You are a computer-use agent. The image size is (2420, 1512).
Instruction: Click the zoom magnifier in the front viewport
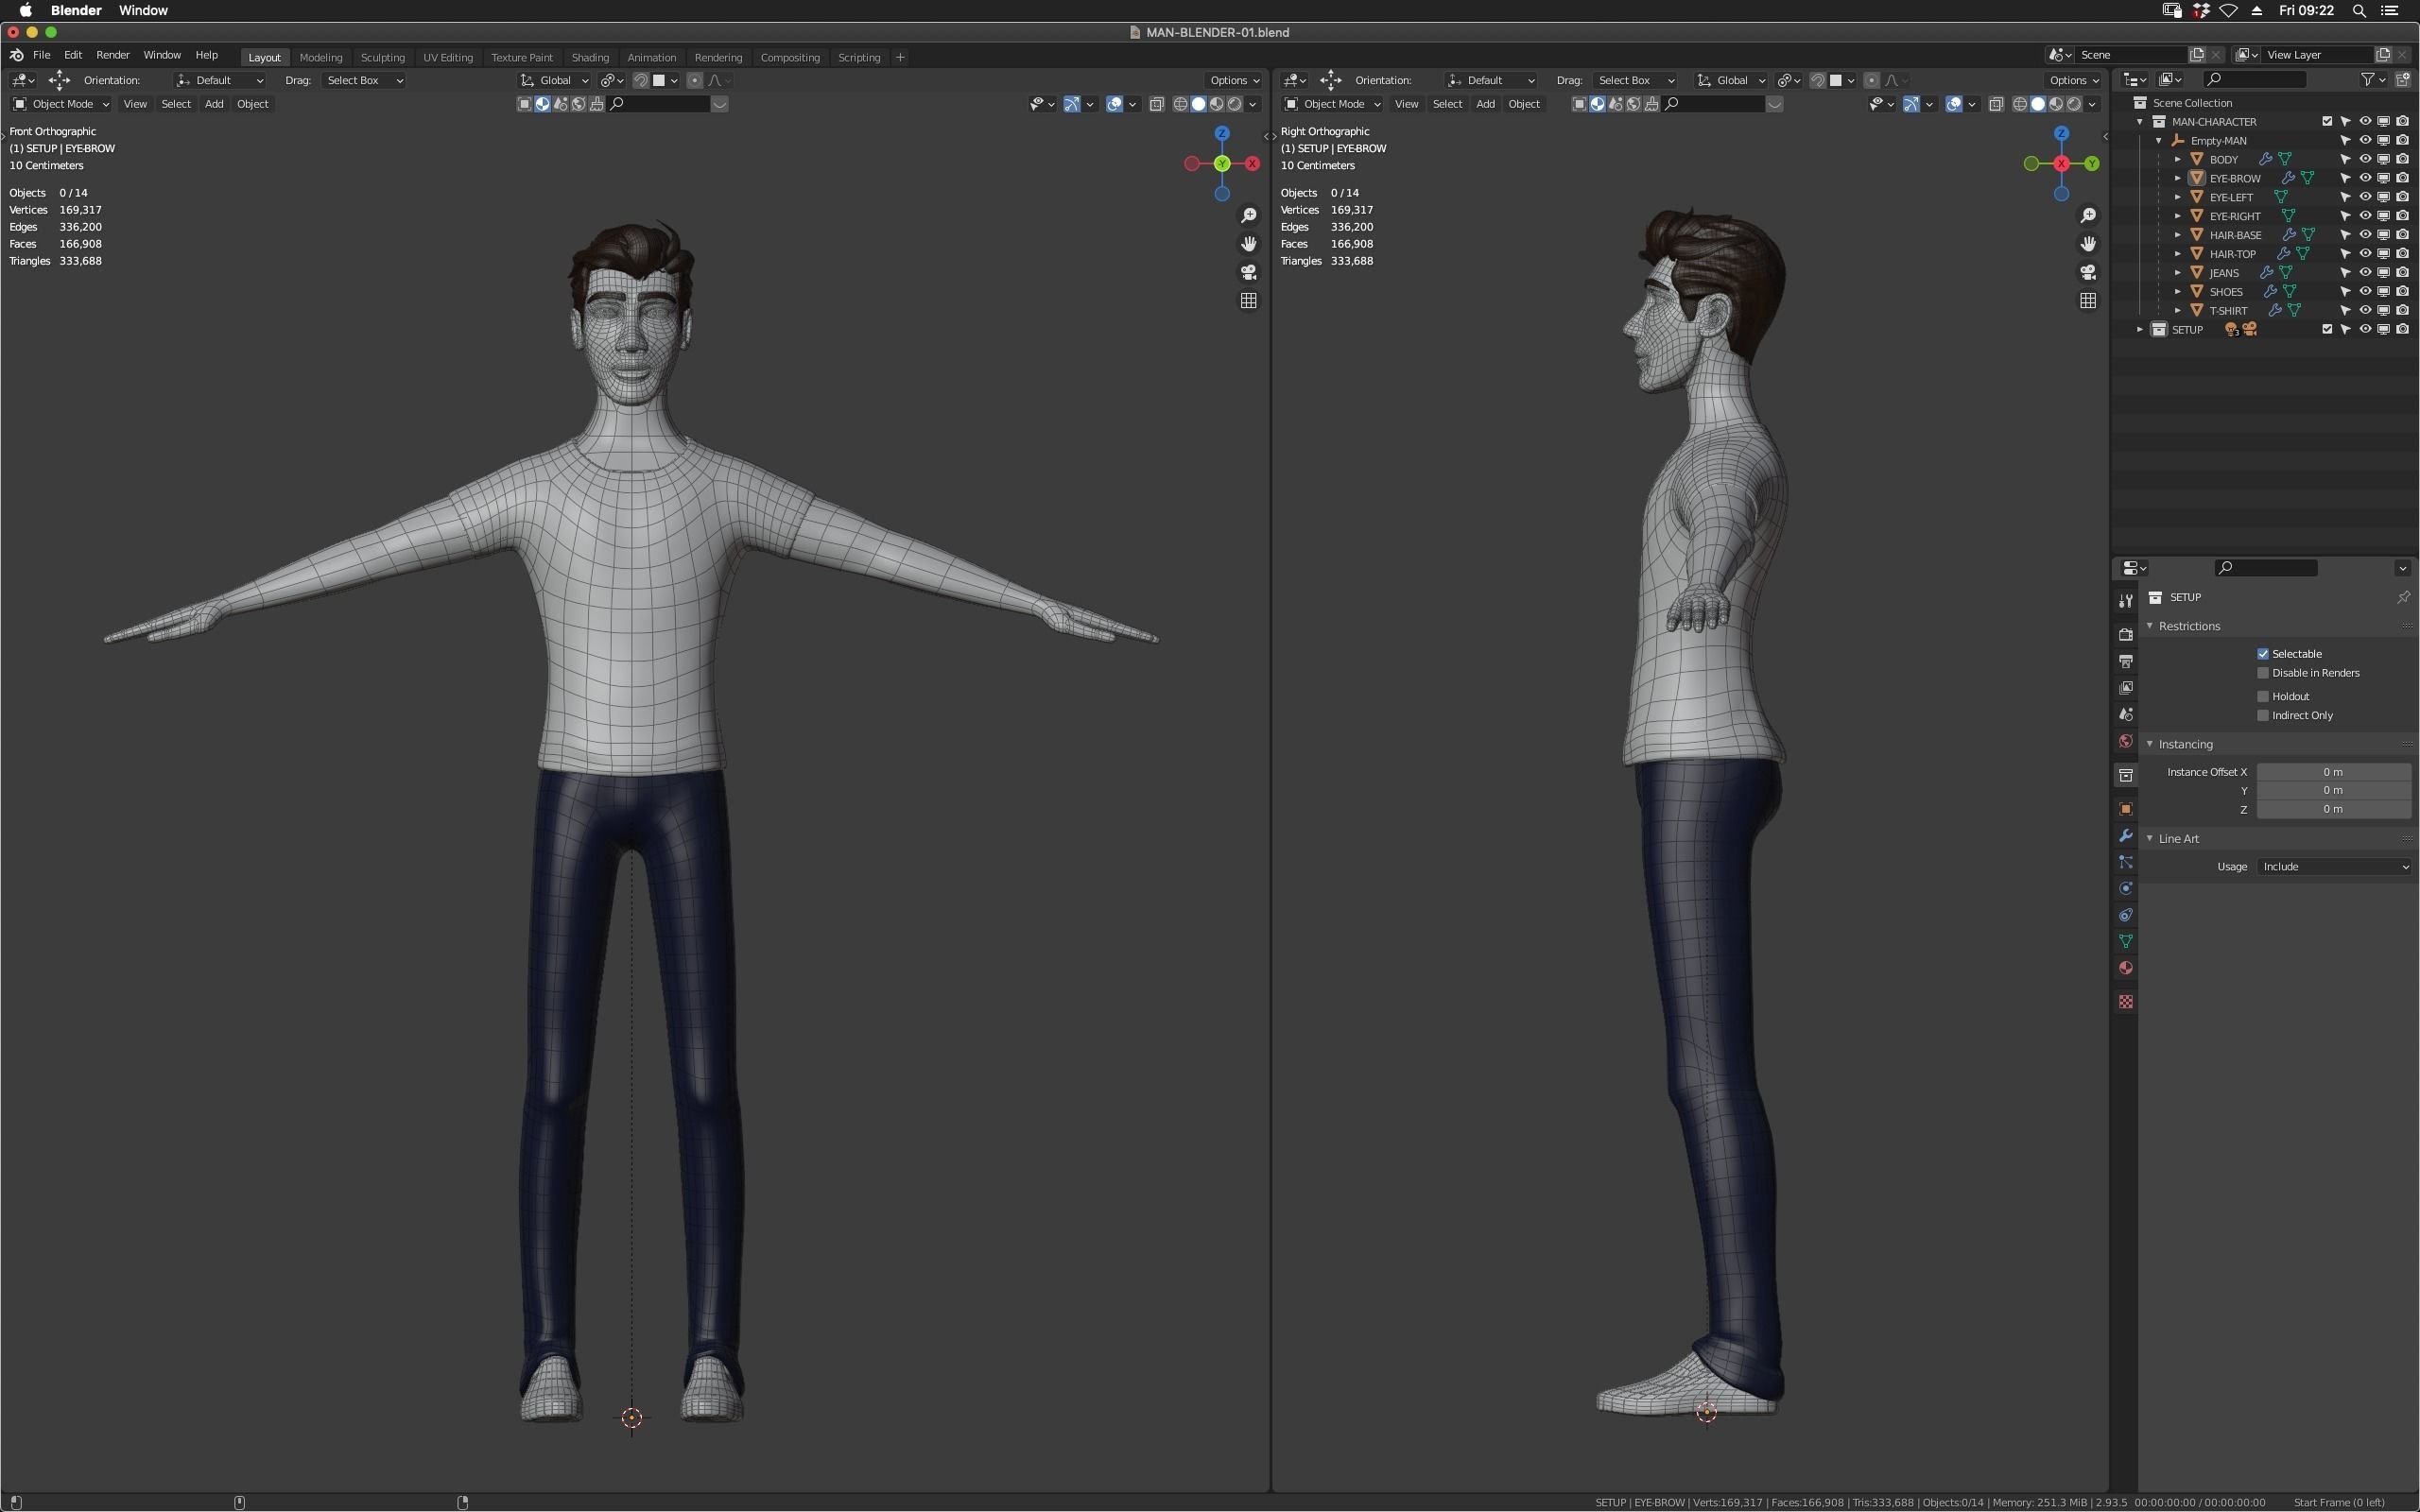pos(1248,216)
